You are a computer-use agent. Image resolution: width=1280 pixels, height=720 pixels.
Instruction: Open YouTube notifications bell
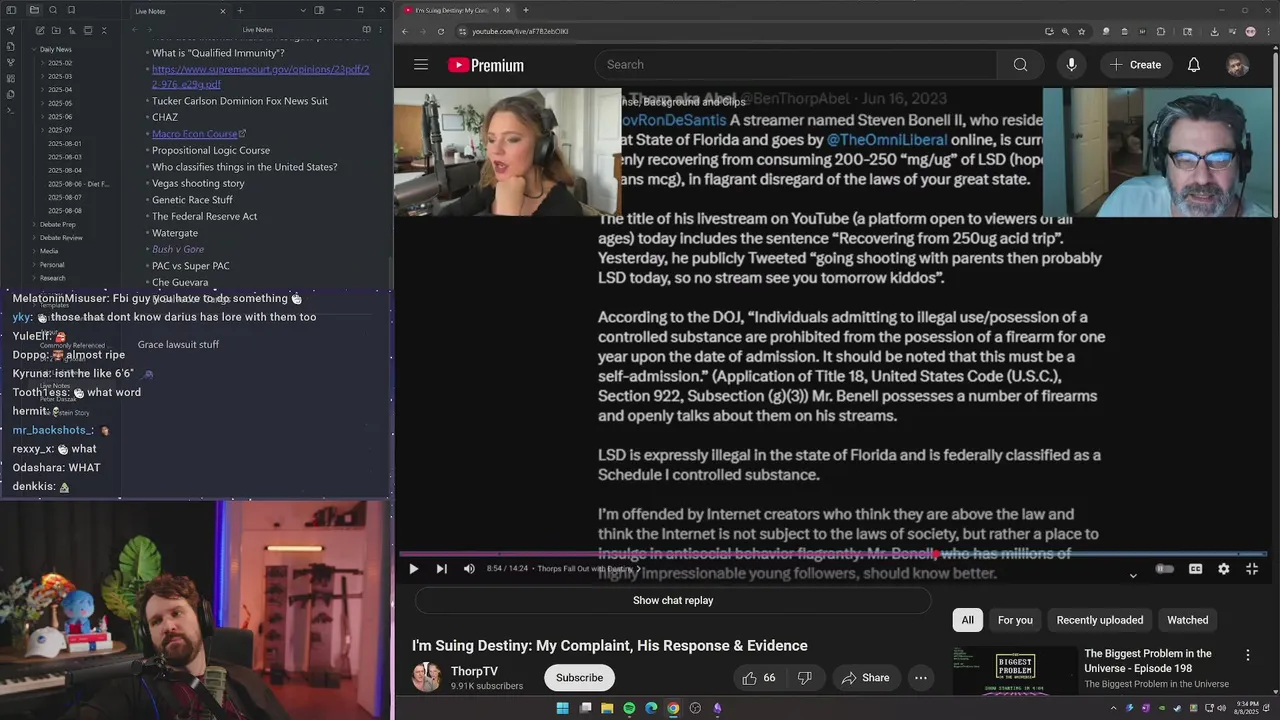click(1194, 65)
